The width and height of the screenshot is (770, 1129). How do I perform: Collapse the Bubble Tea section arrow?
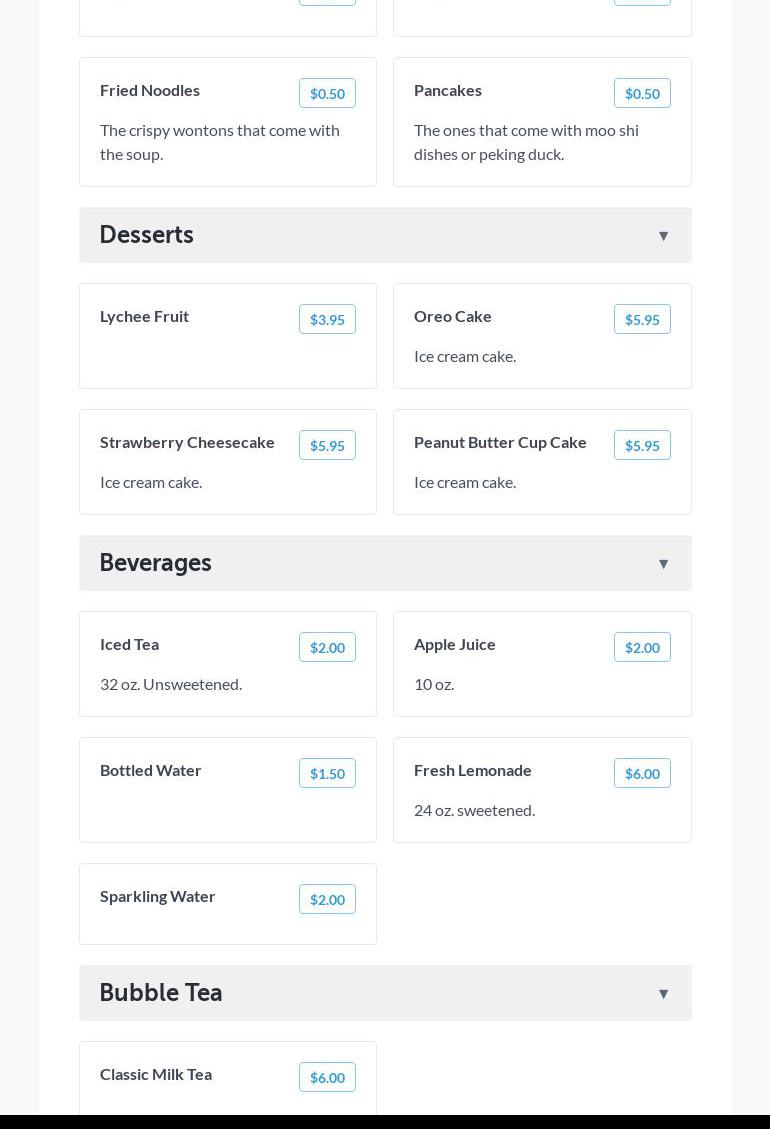[x=663, y=994]
